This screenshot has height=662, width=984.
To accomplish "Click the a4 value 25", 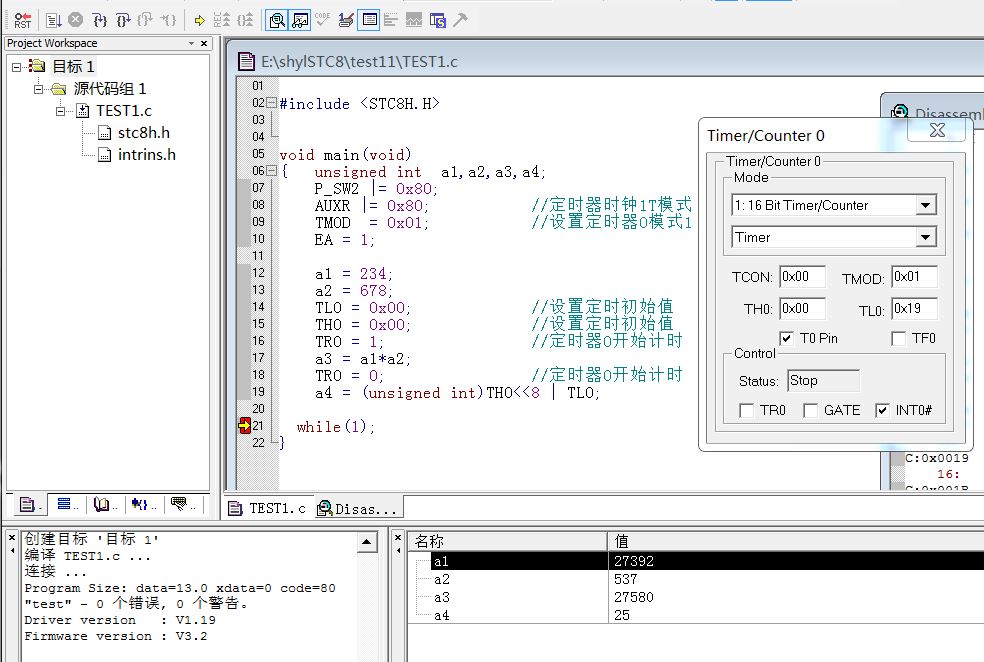I will point(622,615).
